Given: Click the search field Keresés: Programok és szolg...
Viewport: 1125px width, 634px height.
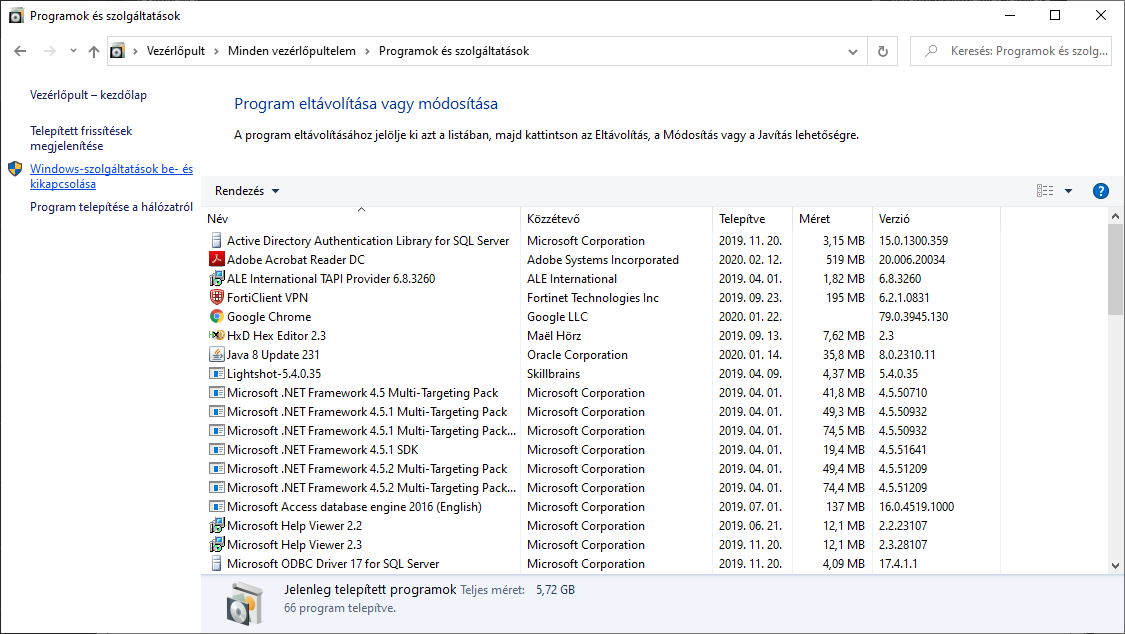Looking at the screenshot, I should pyautogui.click(x=1011, y=52).
